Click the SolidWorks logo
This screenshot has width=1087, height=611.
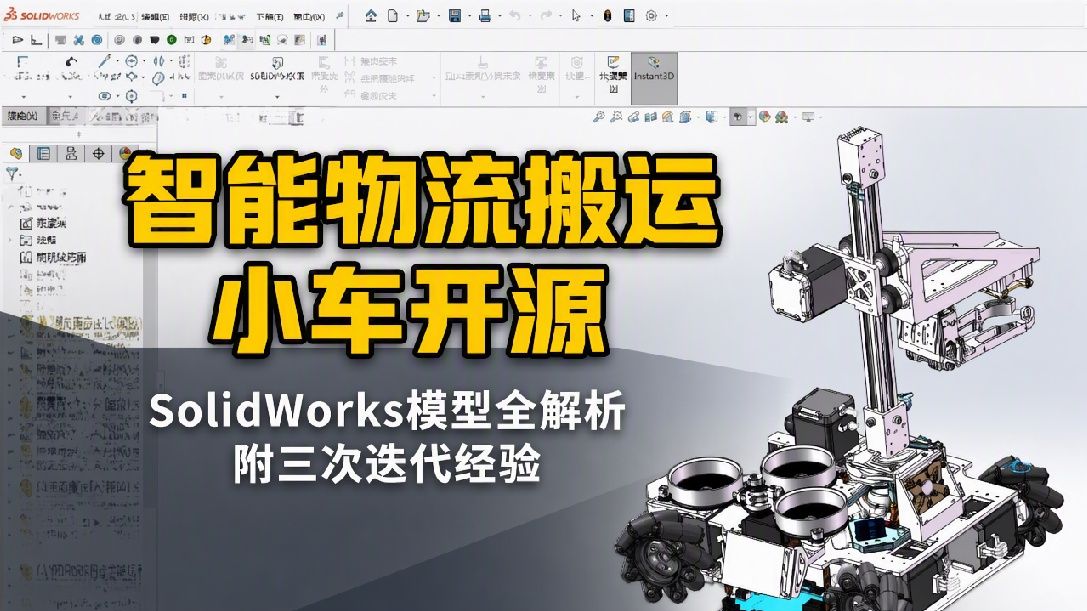pyautogui.click(x=42, y=15)
